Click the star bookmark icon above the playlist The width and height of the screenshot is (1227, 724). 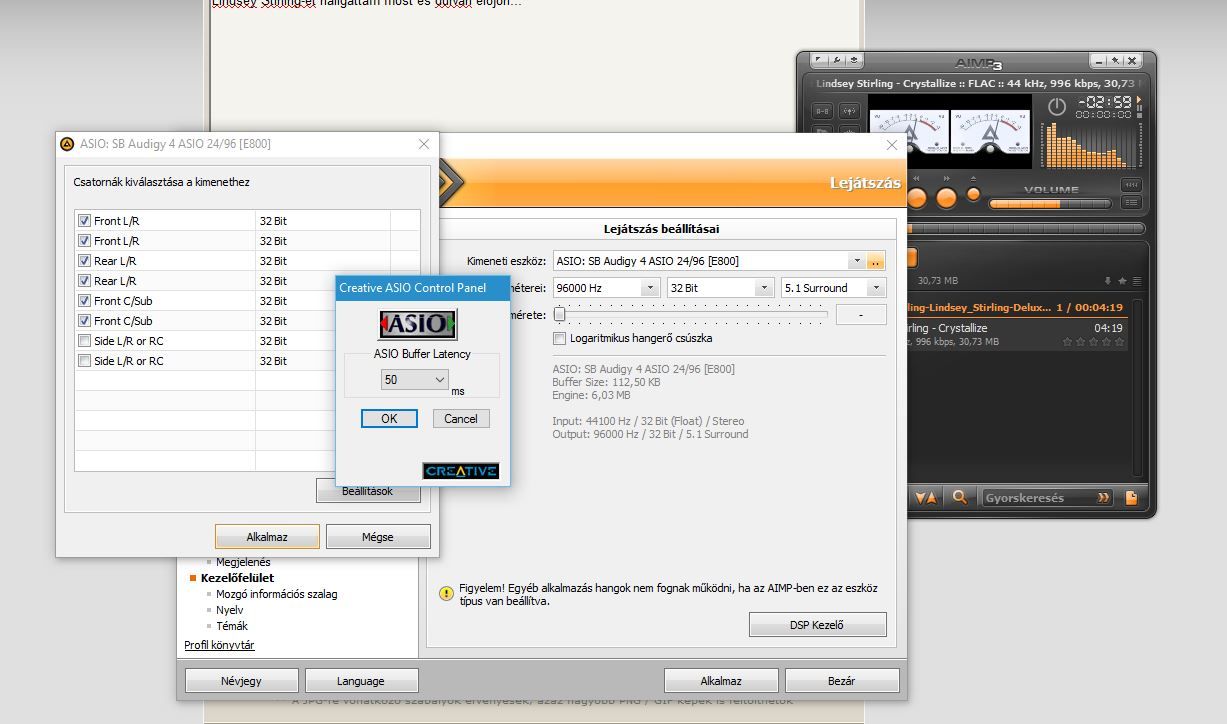click(1122, 281)
